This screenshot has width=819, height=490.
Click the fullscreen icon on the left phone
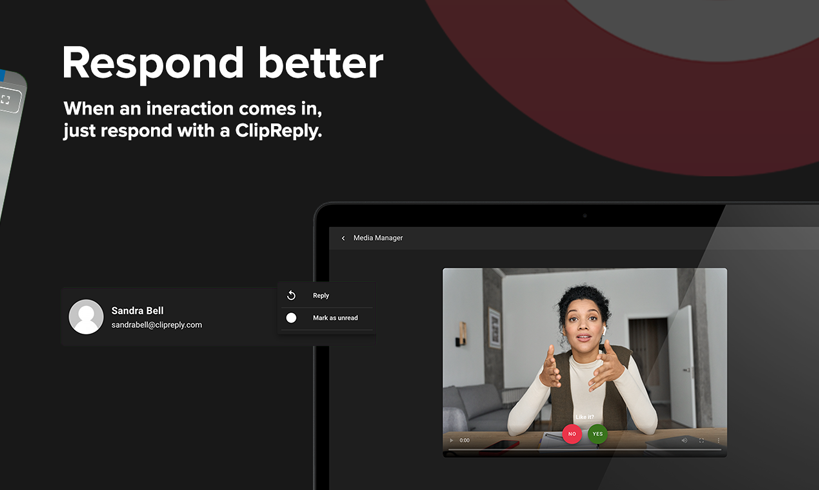pyautogui.click(x=5, y=100)
